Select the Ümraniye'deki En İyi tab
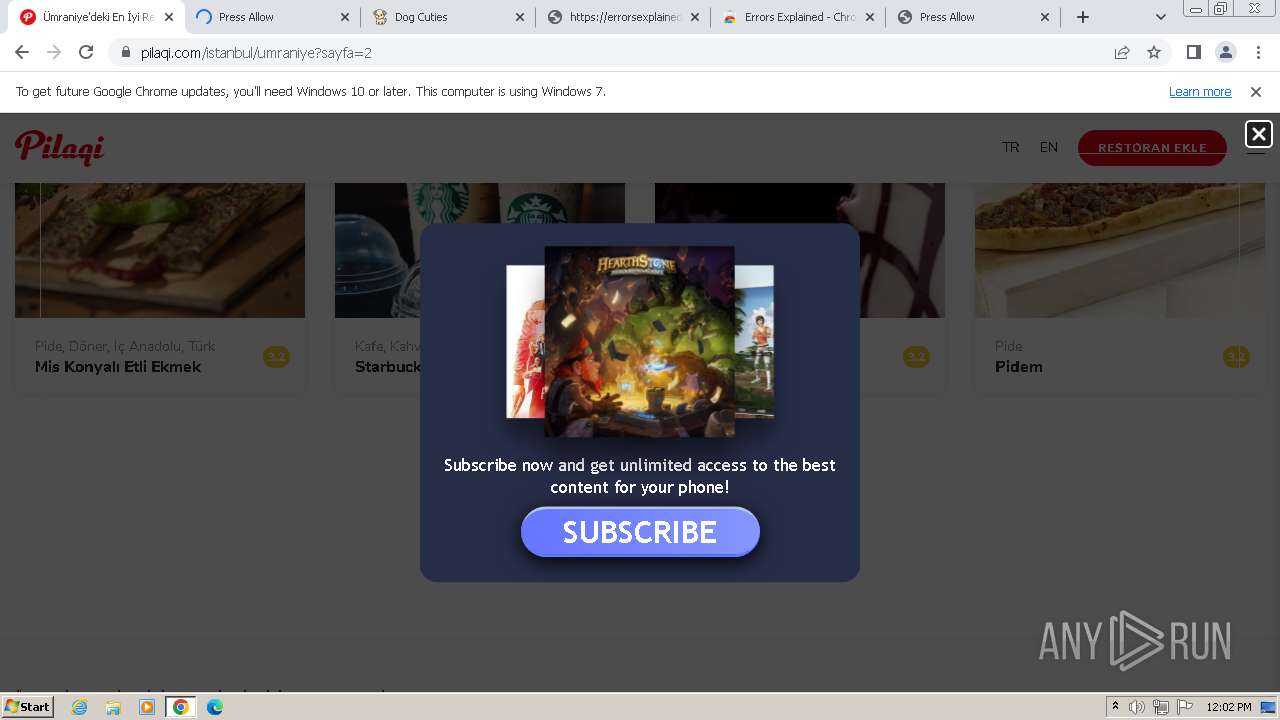Viewport: 1280px width, 720px height. 98,17
